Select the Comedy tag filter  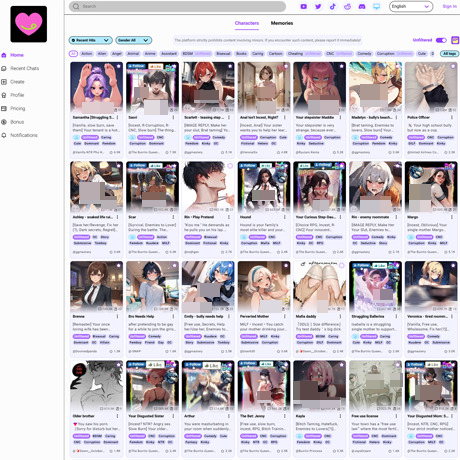[x=364, y=54]
